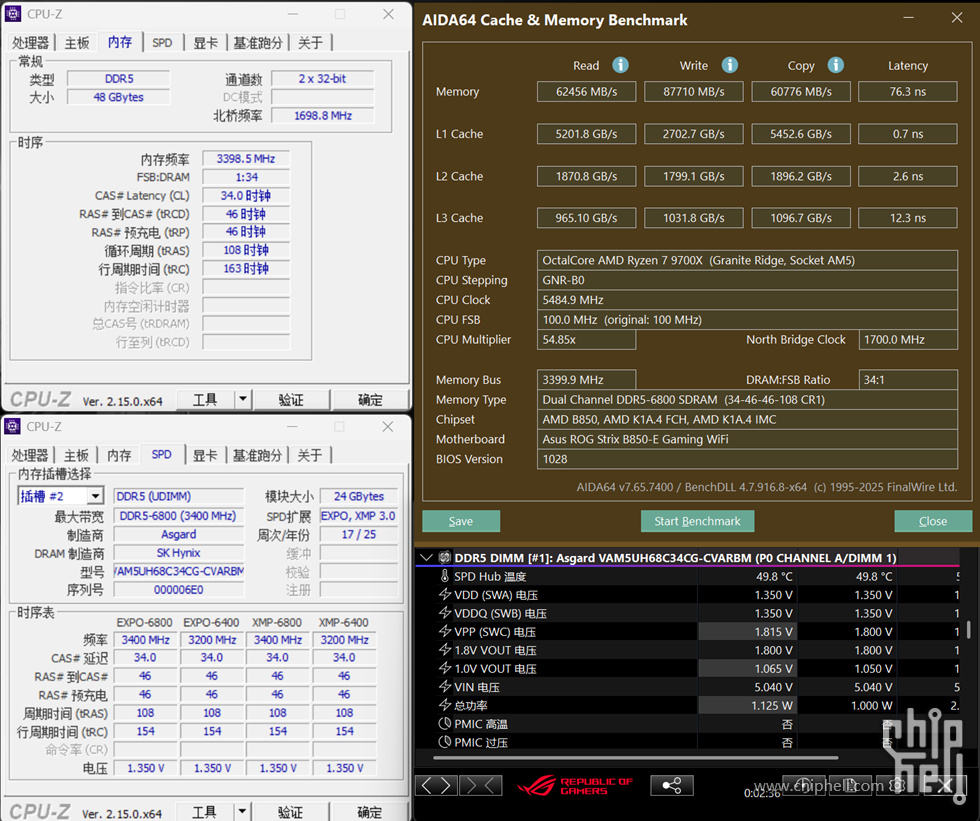Viewport: 980px width, 821px height.
Task: Click 确定 button in bottom CPU-Z window
Action: (x=370, y=812)
